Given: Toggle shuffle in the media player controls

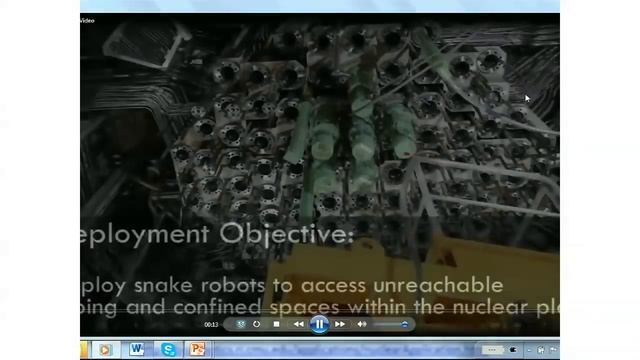Looking at the screenshot, I should (241, 324).
